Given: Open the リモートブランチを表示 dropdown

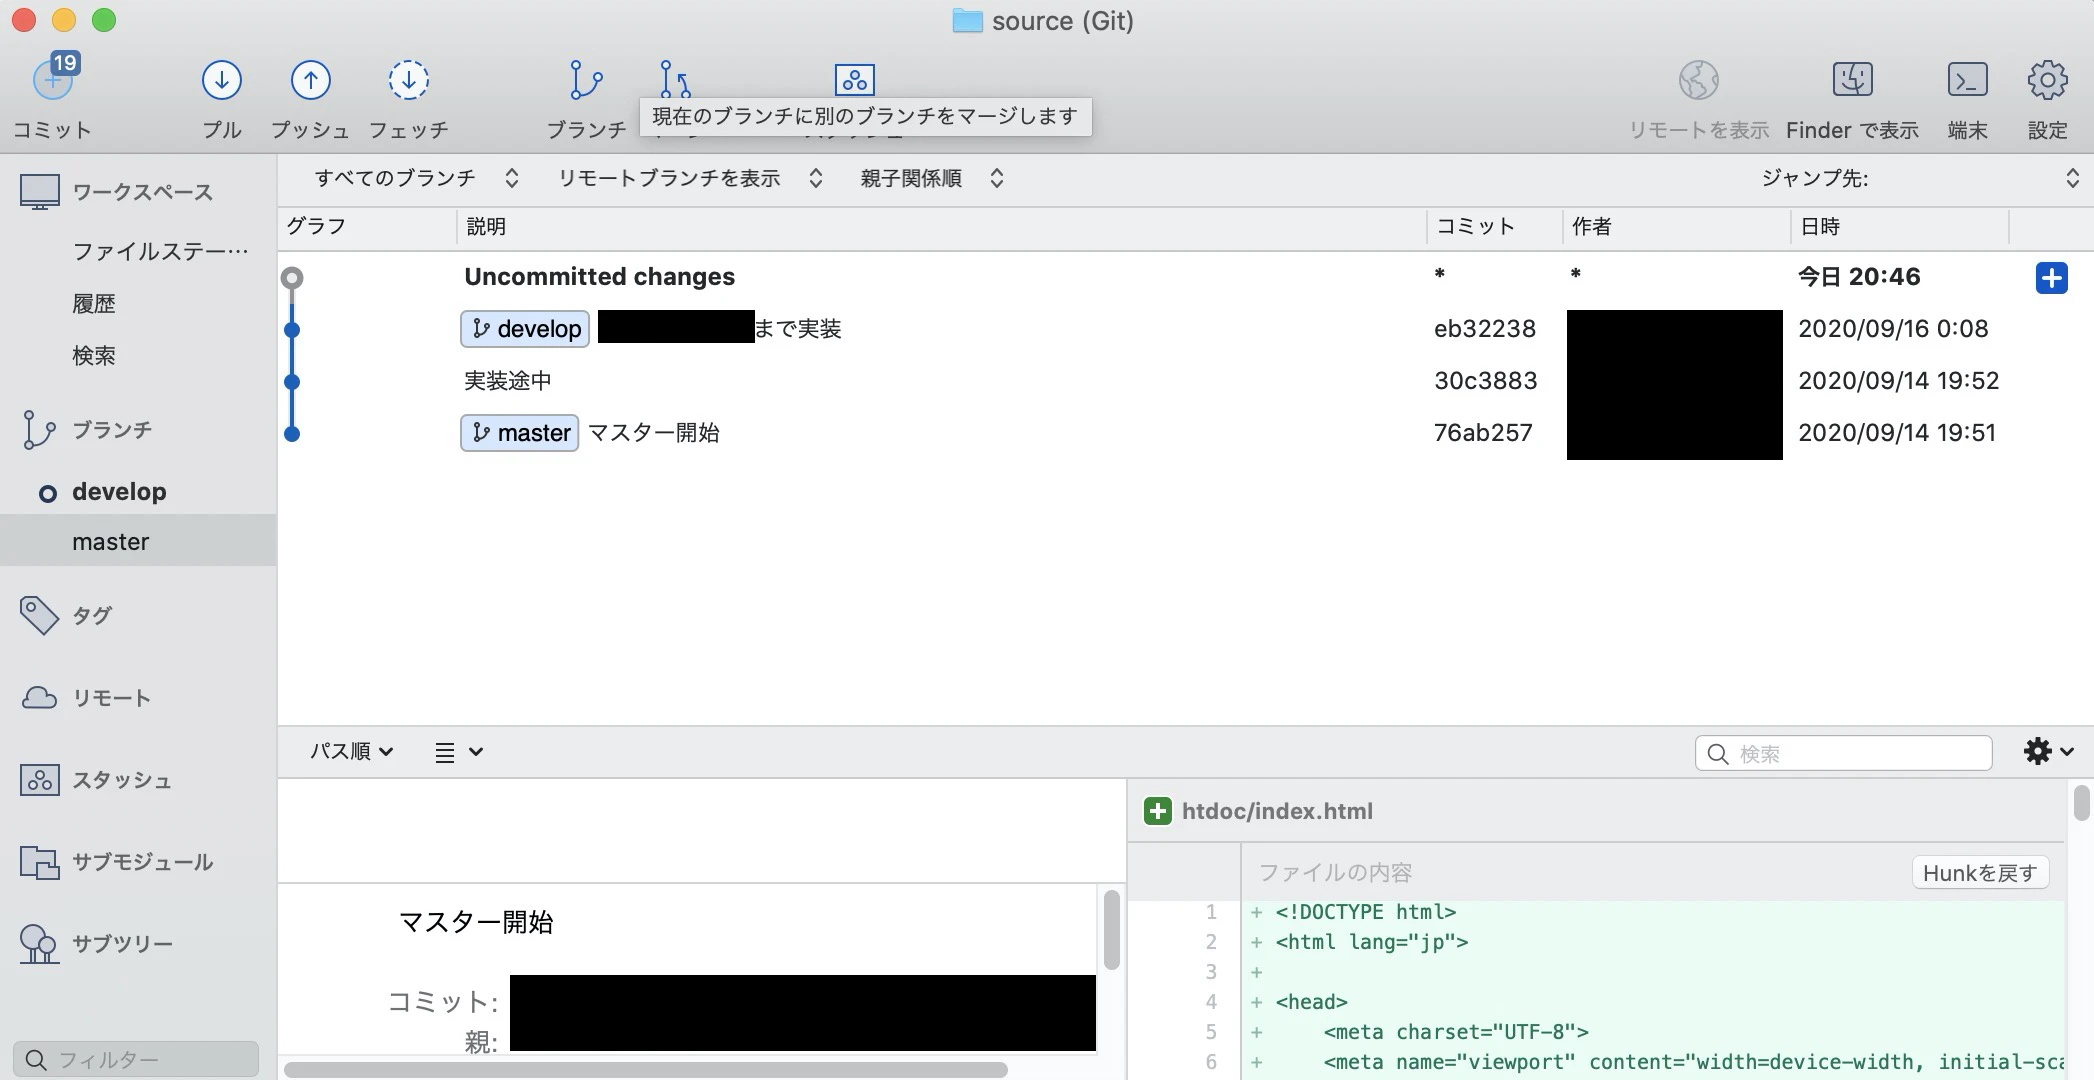Looking at the screenshot, I should [x=690, y=178].
